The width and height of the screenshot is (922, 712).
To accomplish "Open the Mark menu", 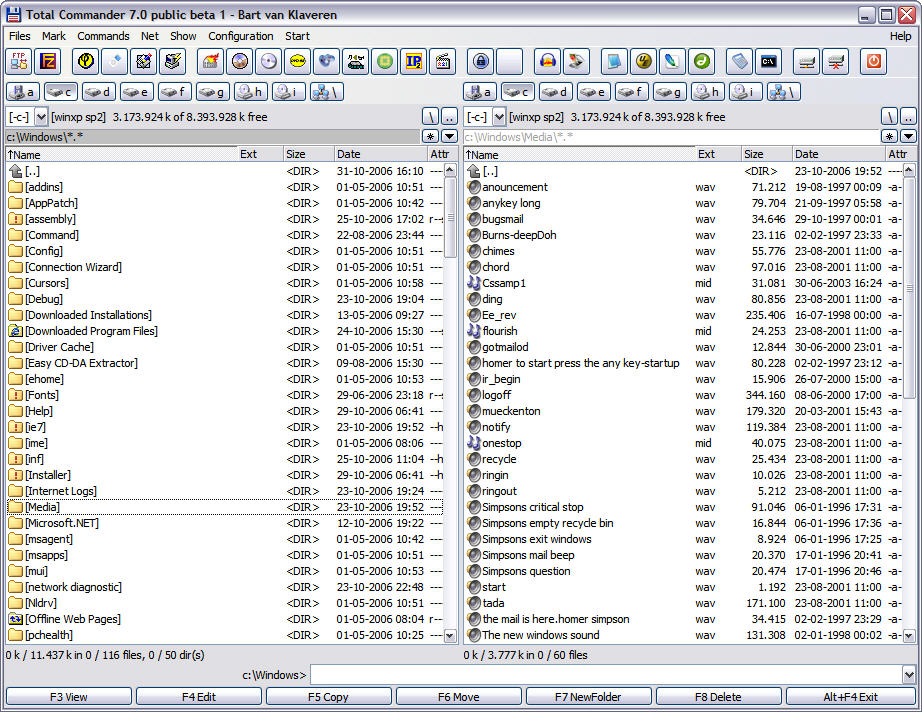I will (54, 36).
